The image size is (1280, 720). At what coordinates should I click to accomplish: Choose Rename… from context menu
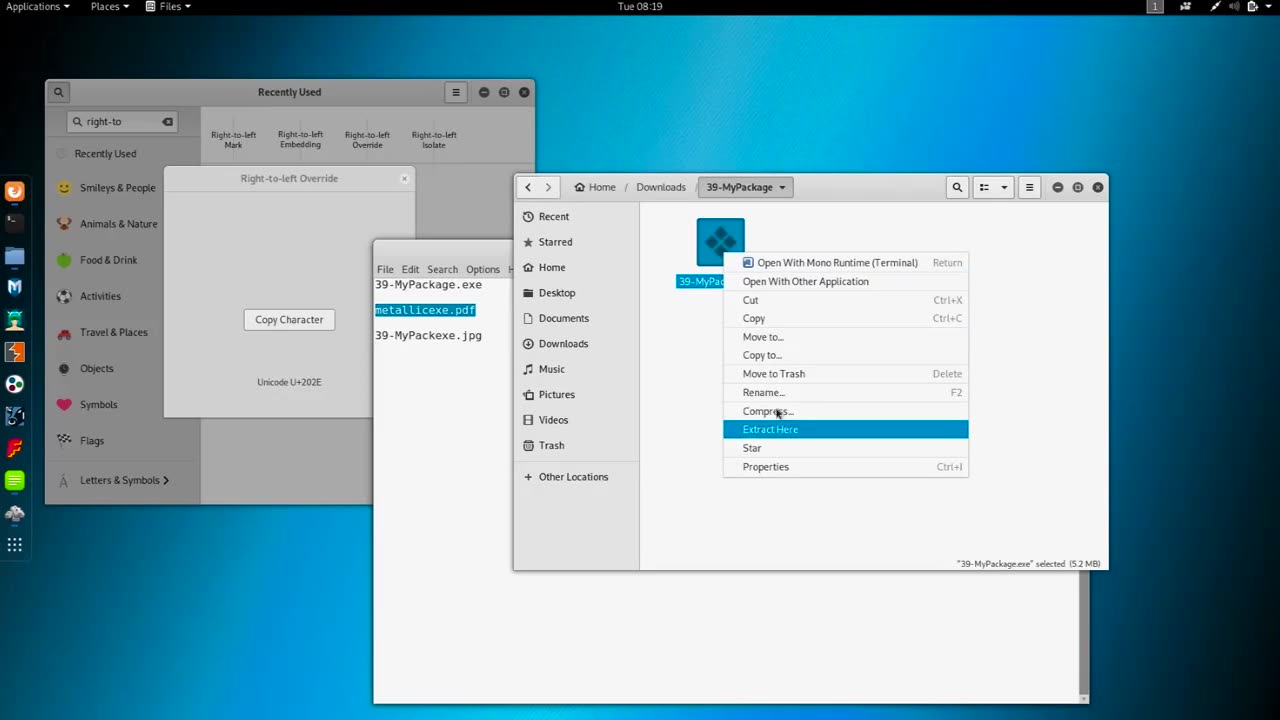click(x=845, y=392)
